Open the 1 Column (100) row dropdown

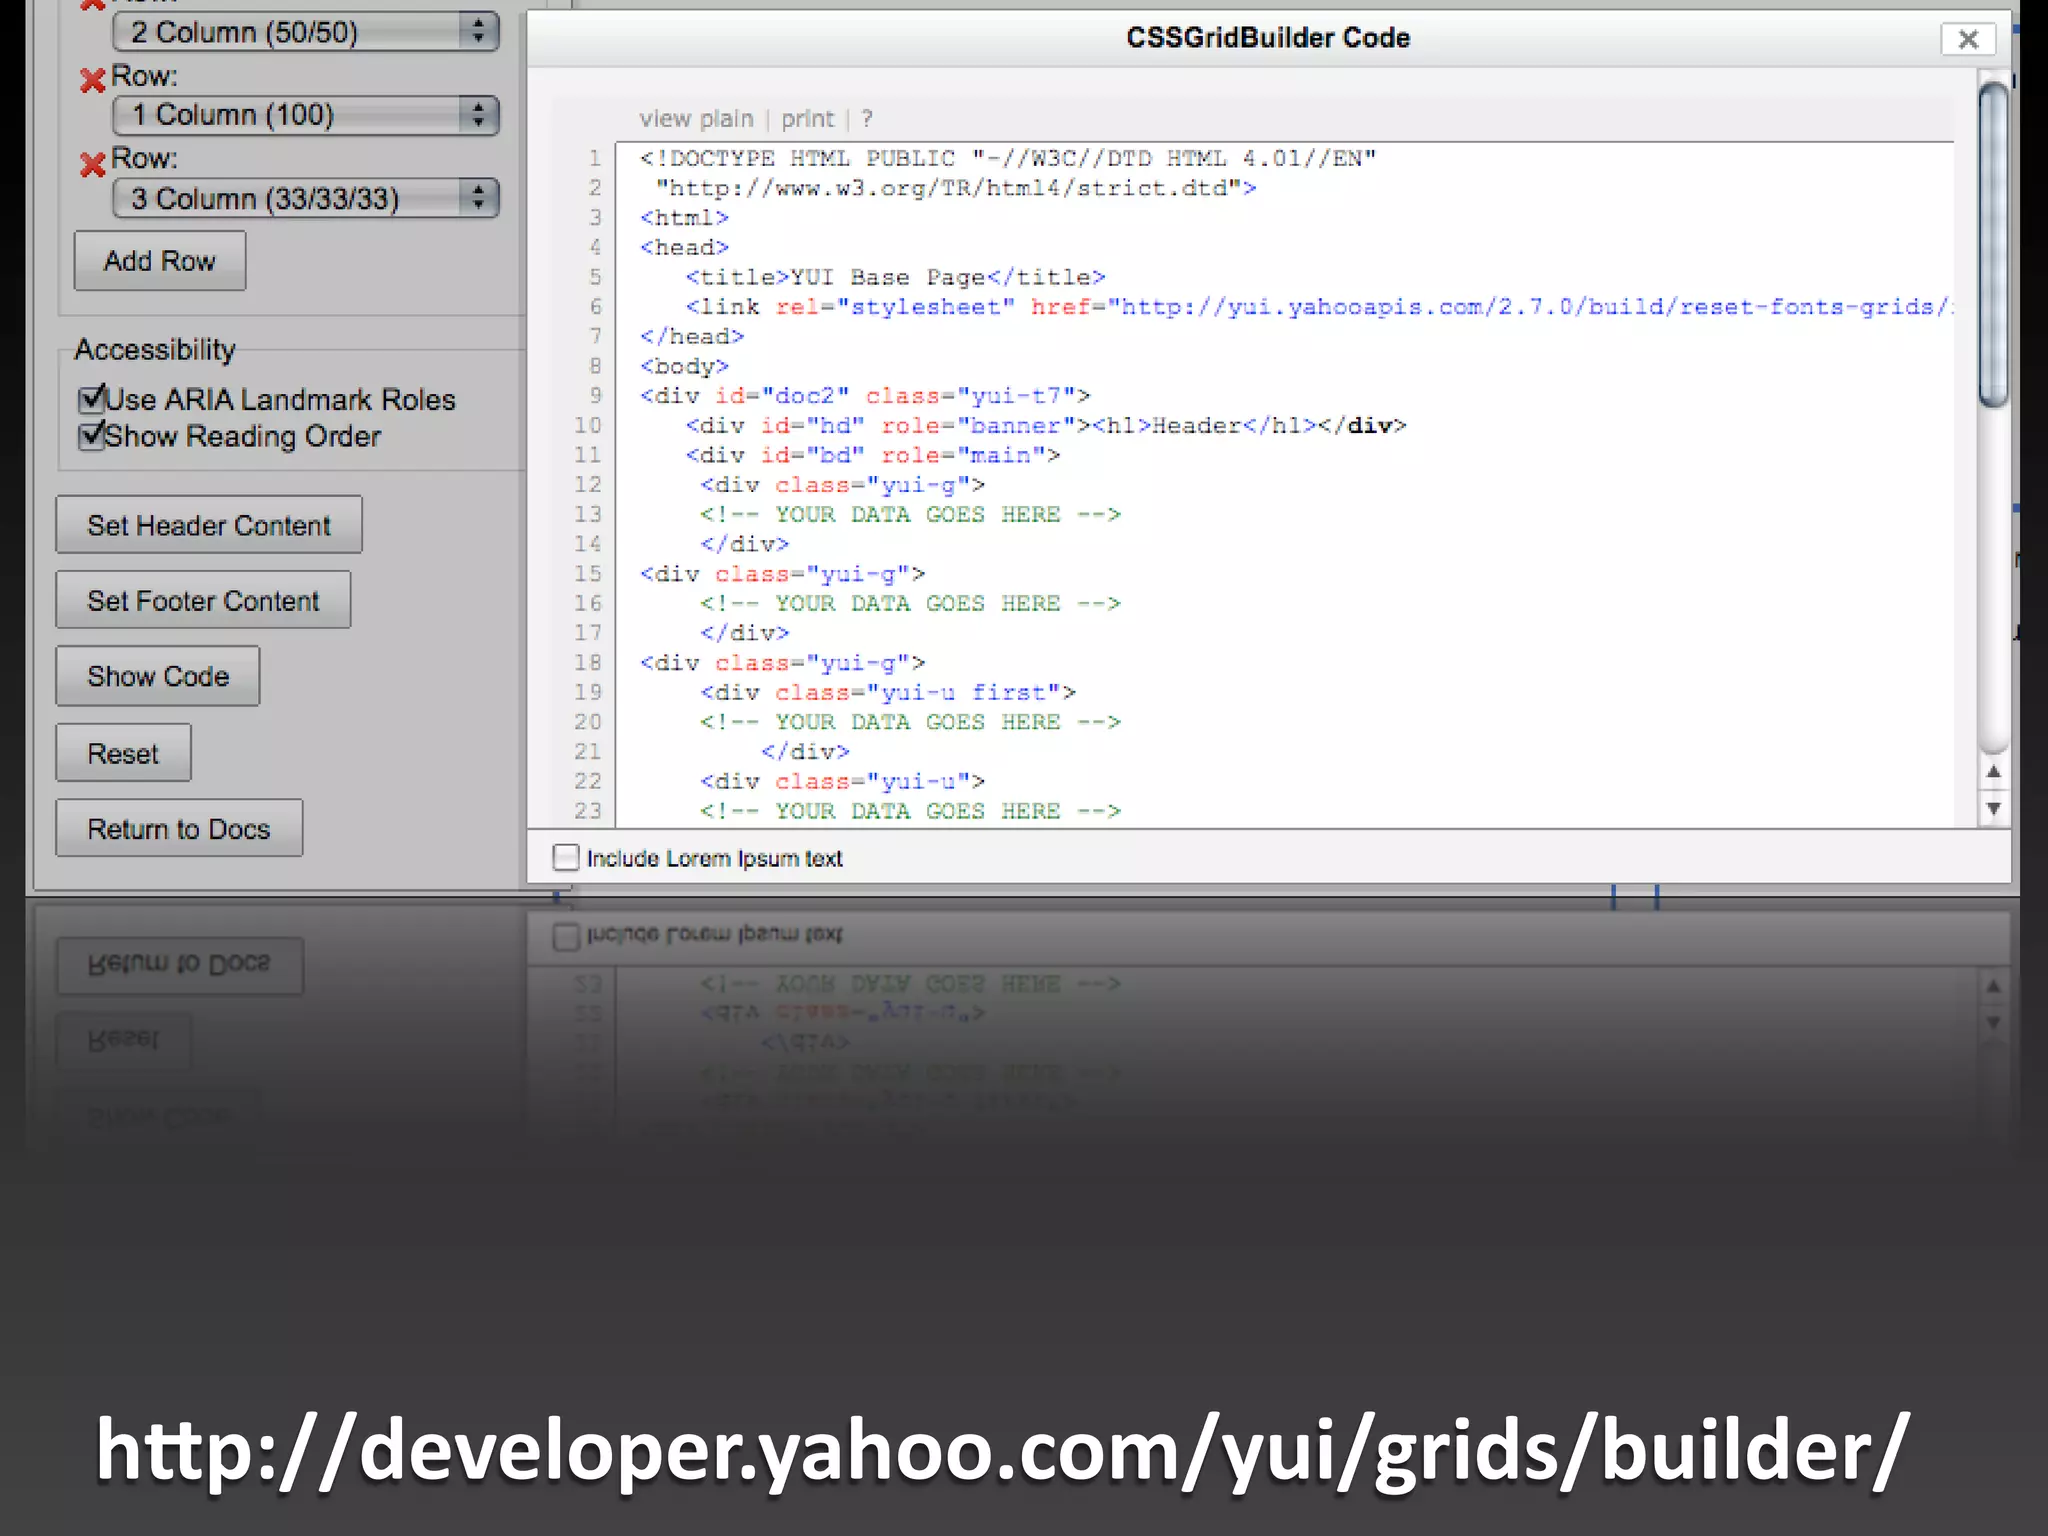pos(305,115)
